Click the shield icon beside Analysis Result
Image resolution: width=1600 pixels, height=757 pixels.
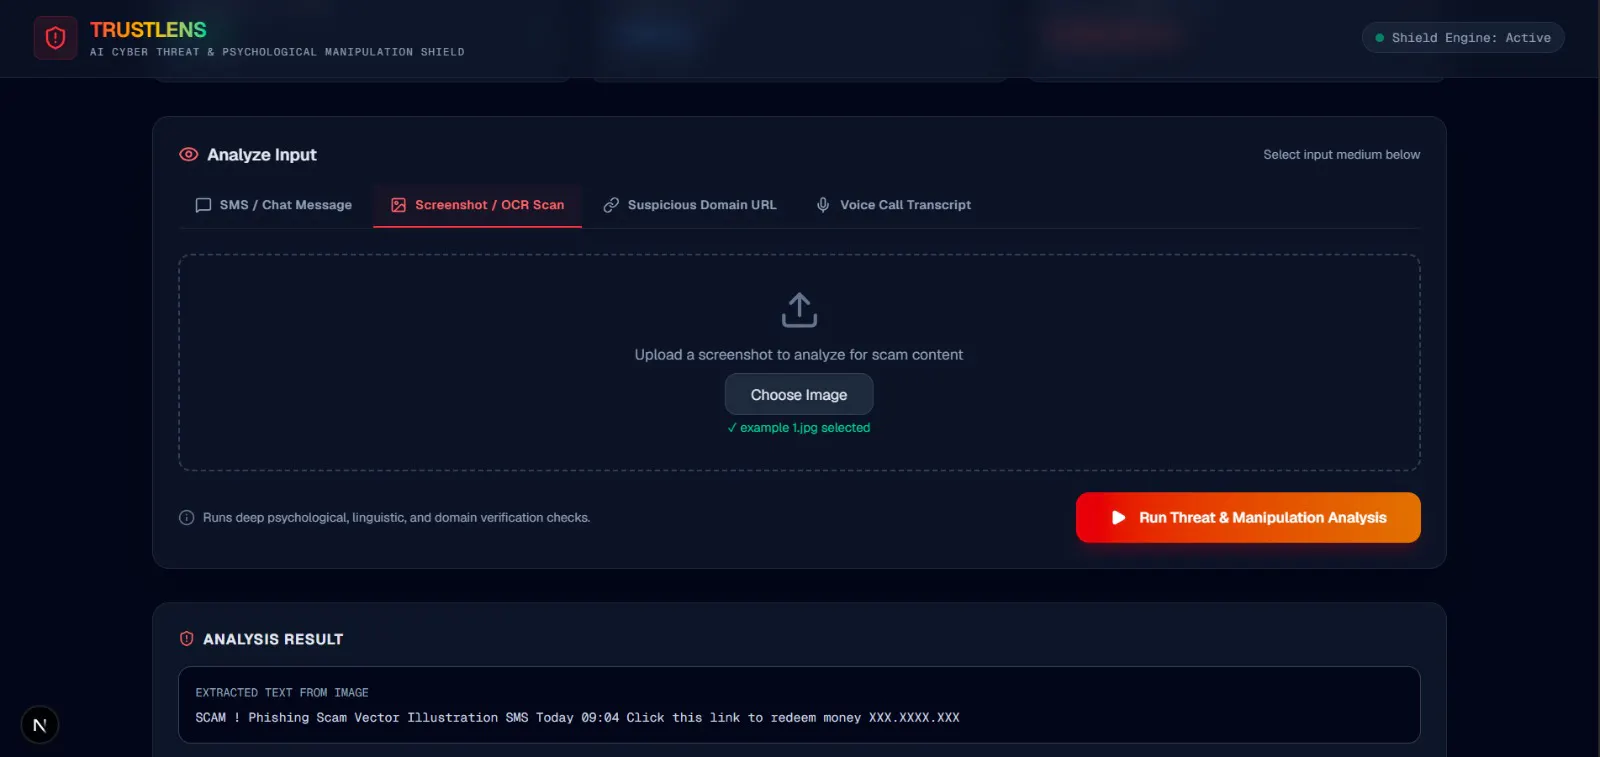[186, 639]
